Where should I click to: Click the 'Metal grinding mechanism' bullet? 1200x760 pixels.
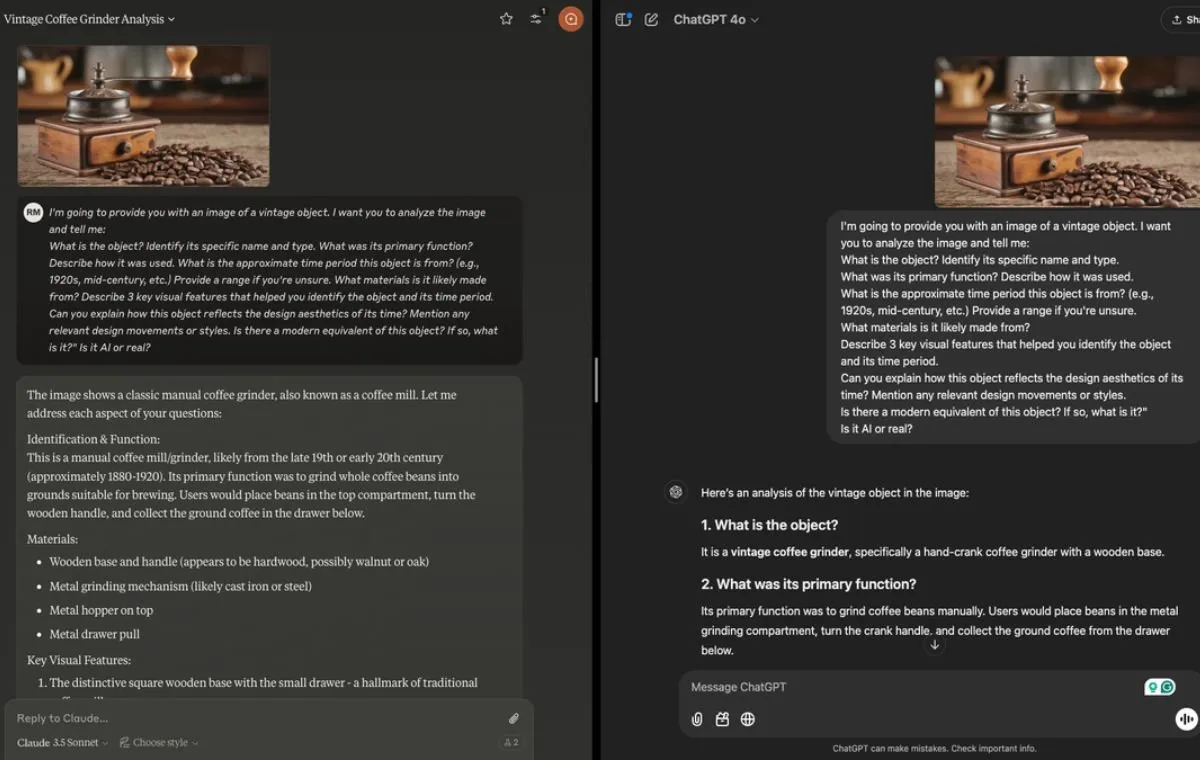coord(180,586)
